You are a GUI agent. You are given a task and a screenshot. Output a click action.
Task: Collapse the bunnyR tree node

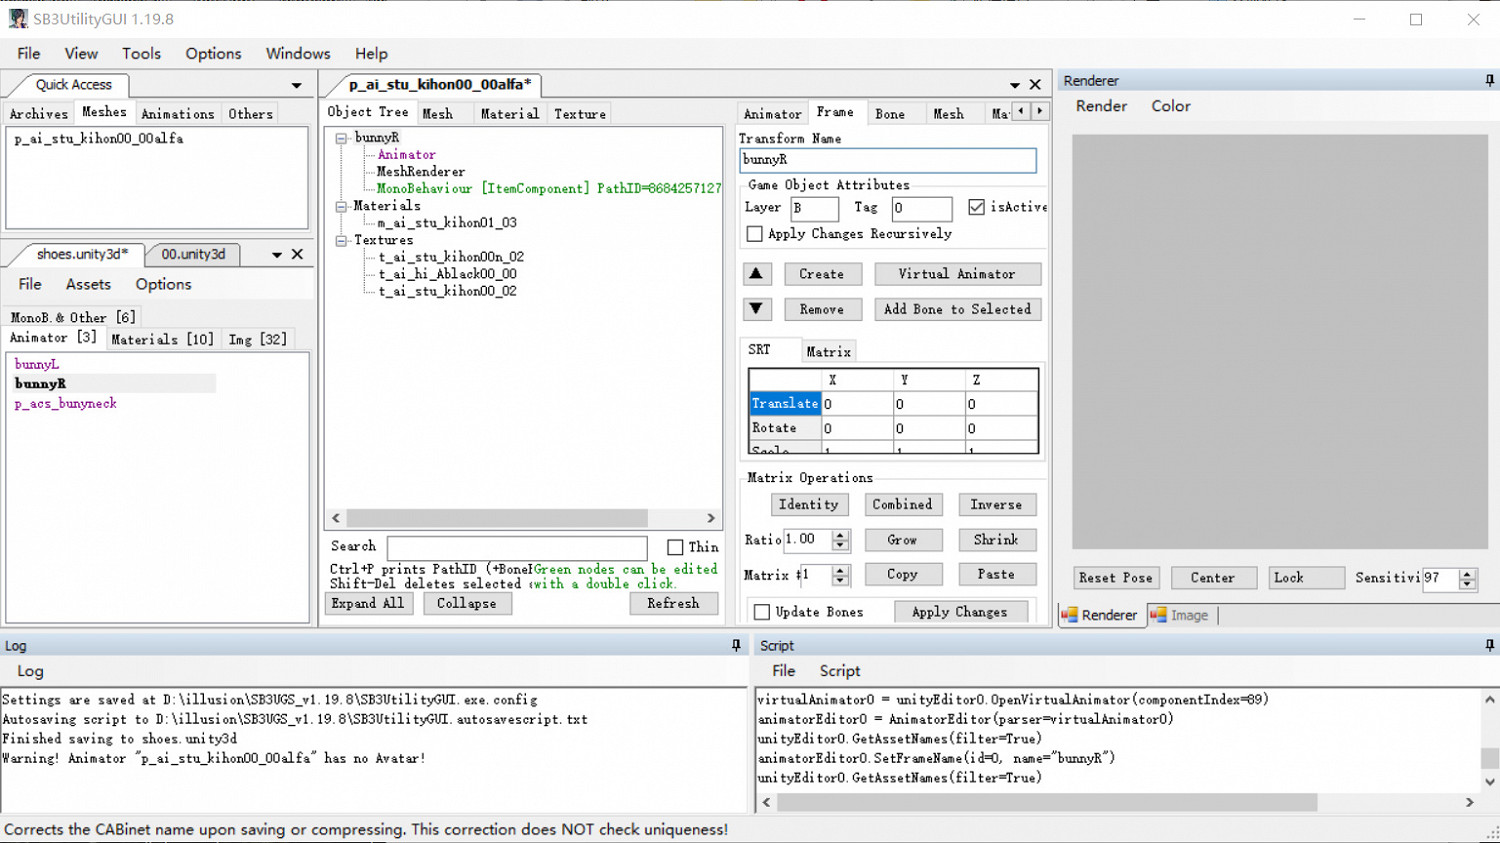pos(341,138)
